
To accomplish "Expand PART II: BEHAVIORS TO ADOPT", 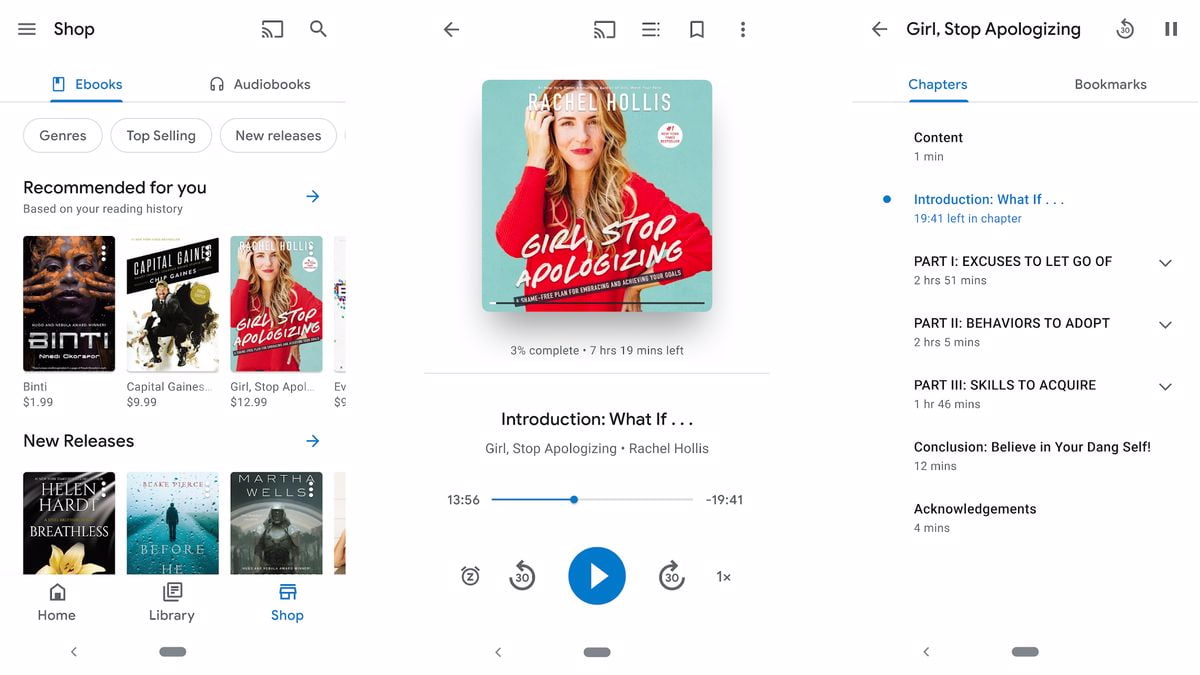I will (1165, 324).
